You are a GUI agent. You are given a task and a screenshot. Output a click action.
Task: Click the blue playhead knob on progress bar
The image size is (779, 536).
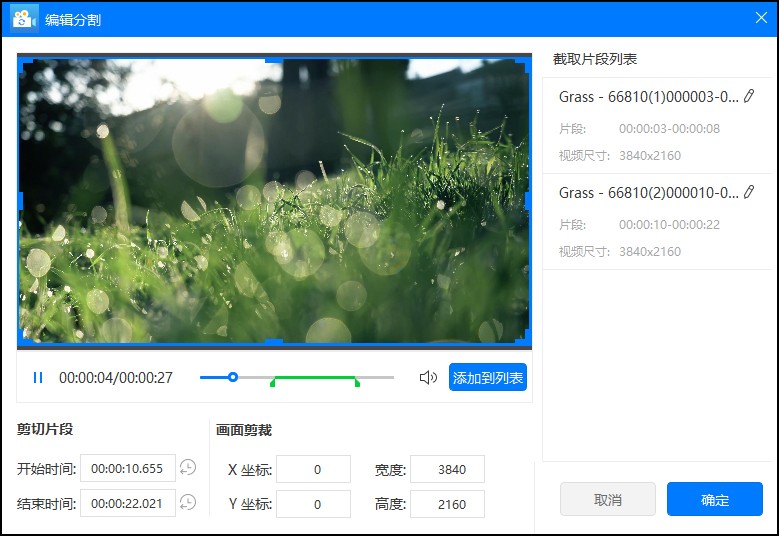[x=233, y=377]
